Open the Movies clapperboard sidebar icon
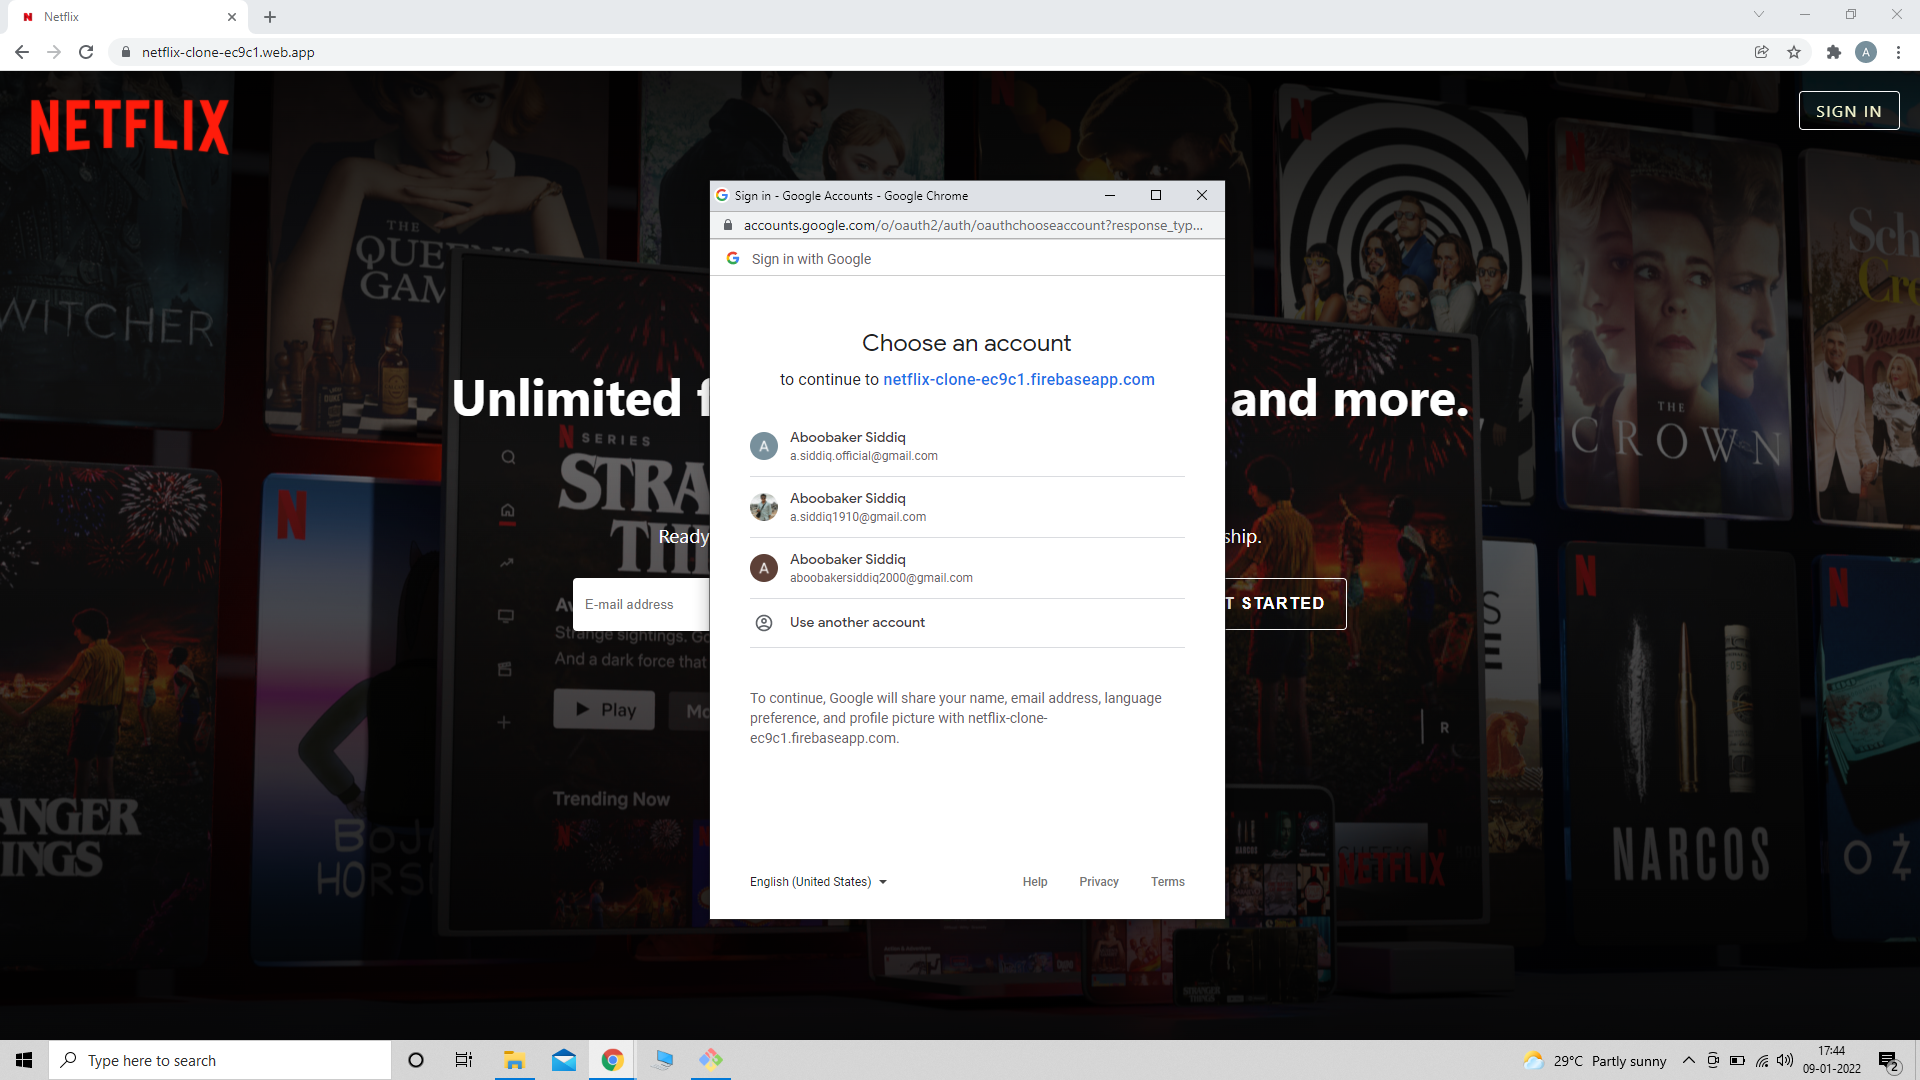This screenshot has width=1920, height=1080. [507, 670]
